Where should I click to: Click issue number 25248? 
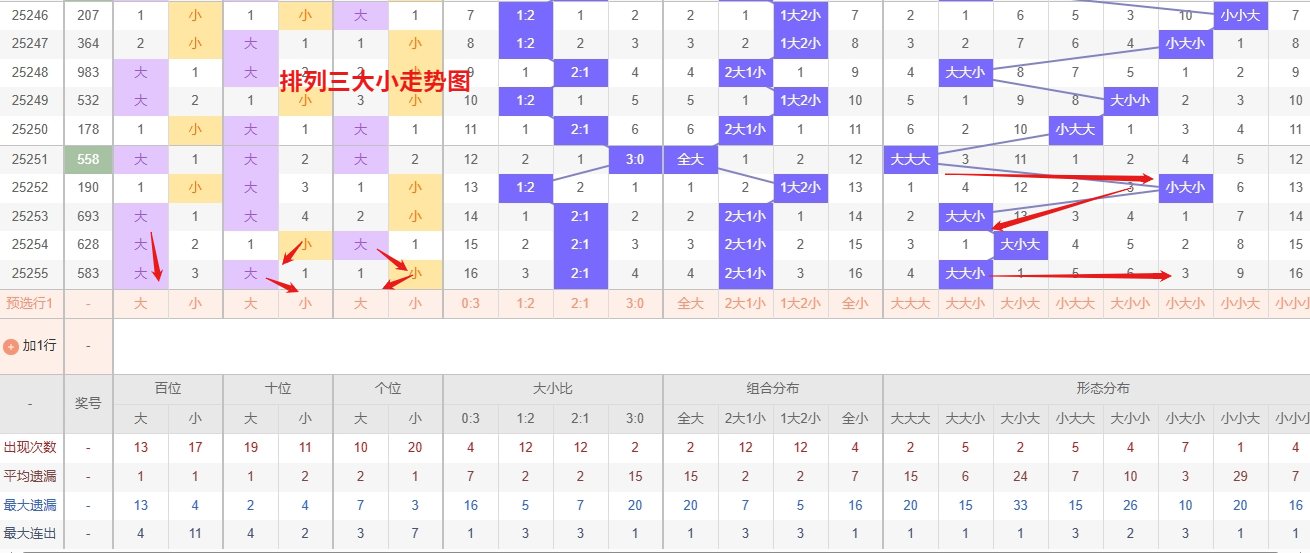point(30,72)
